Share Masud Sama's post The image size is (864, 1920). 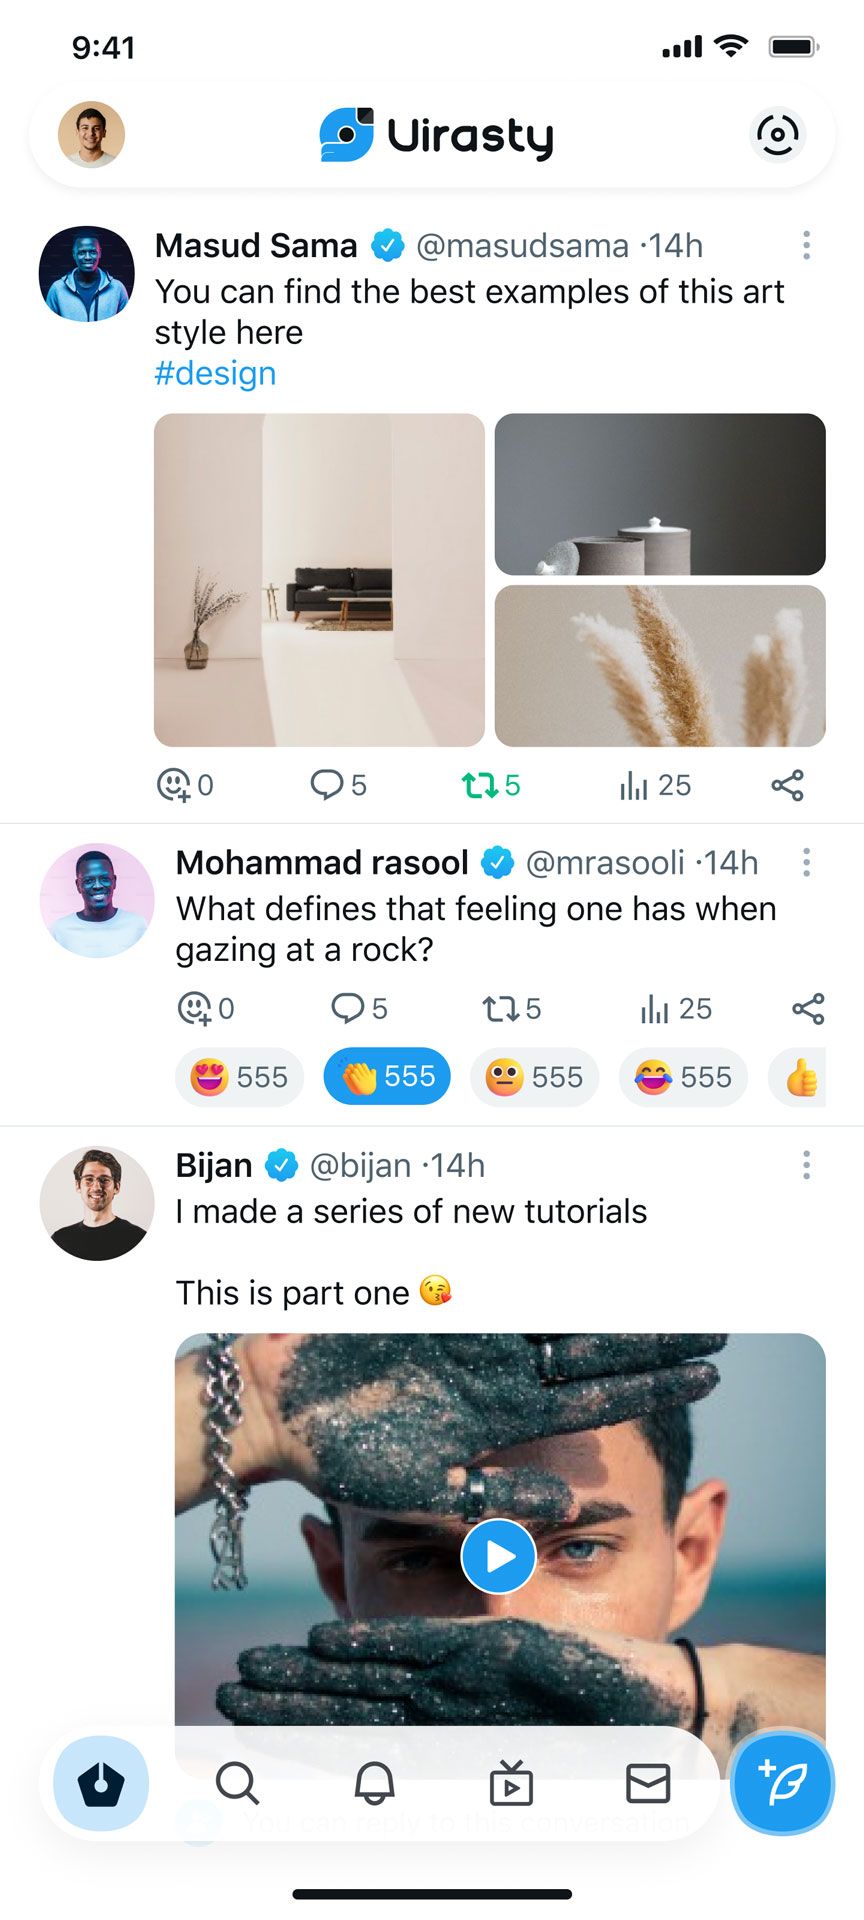point(788,785)
